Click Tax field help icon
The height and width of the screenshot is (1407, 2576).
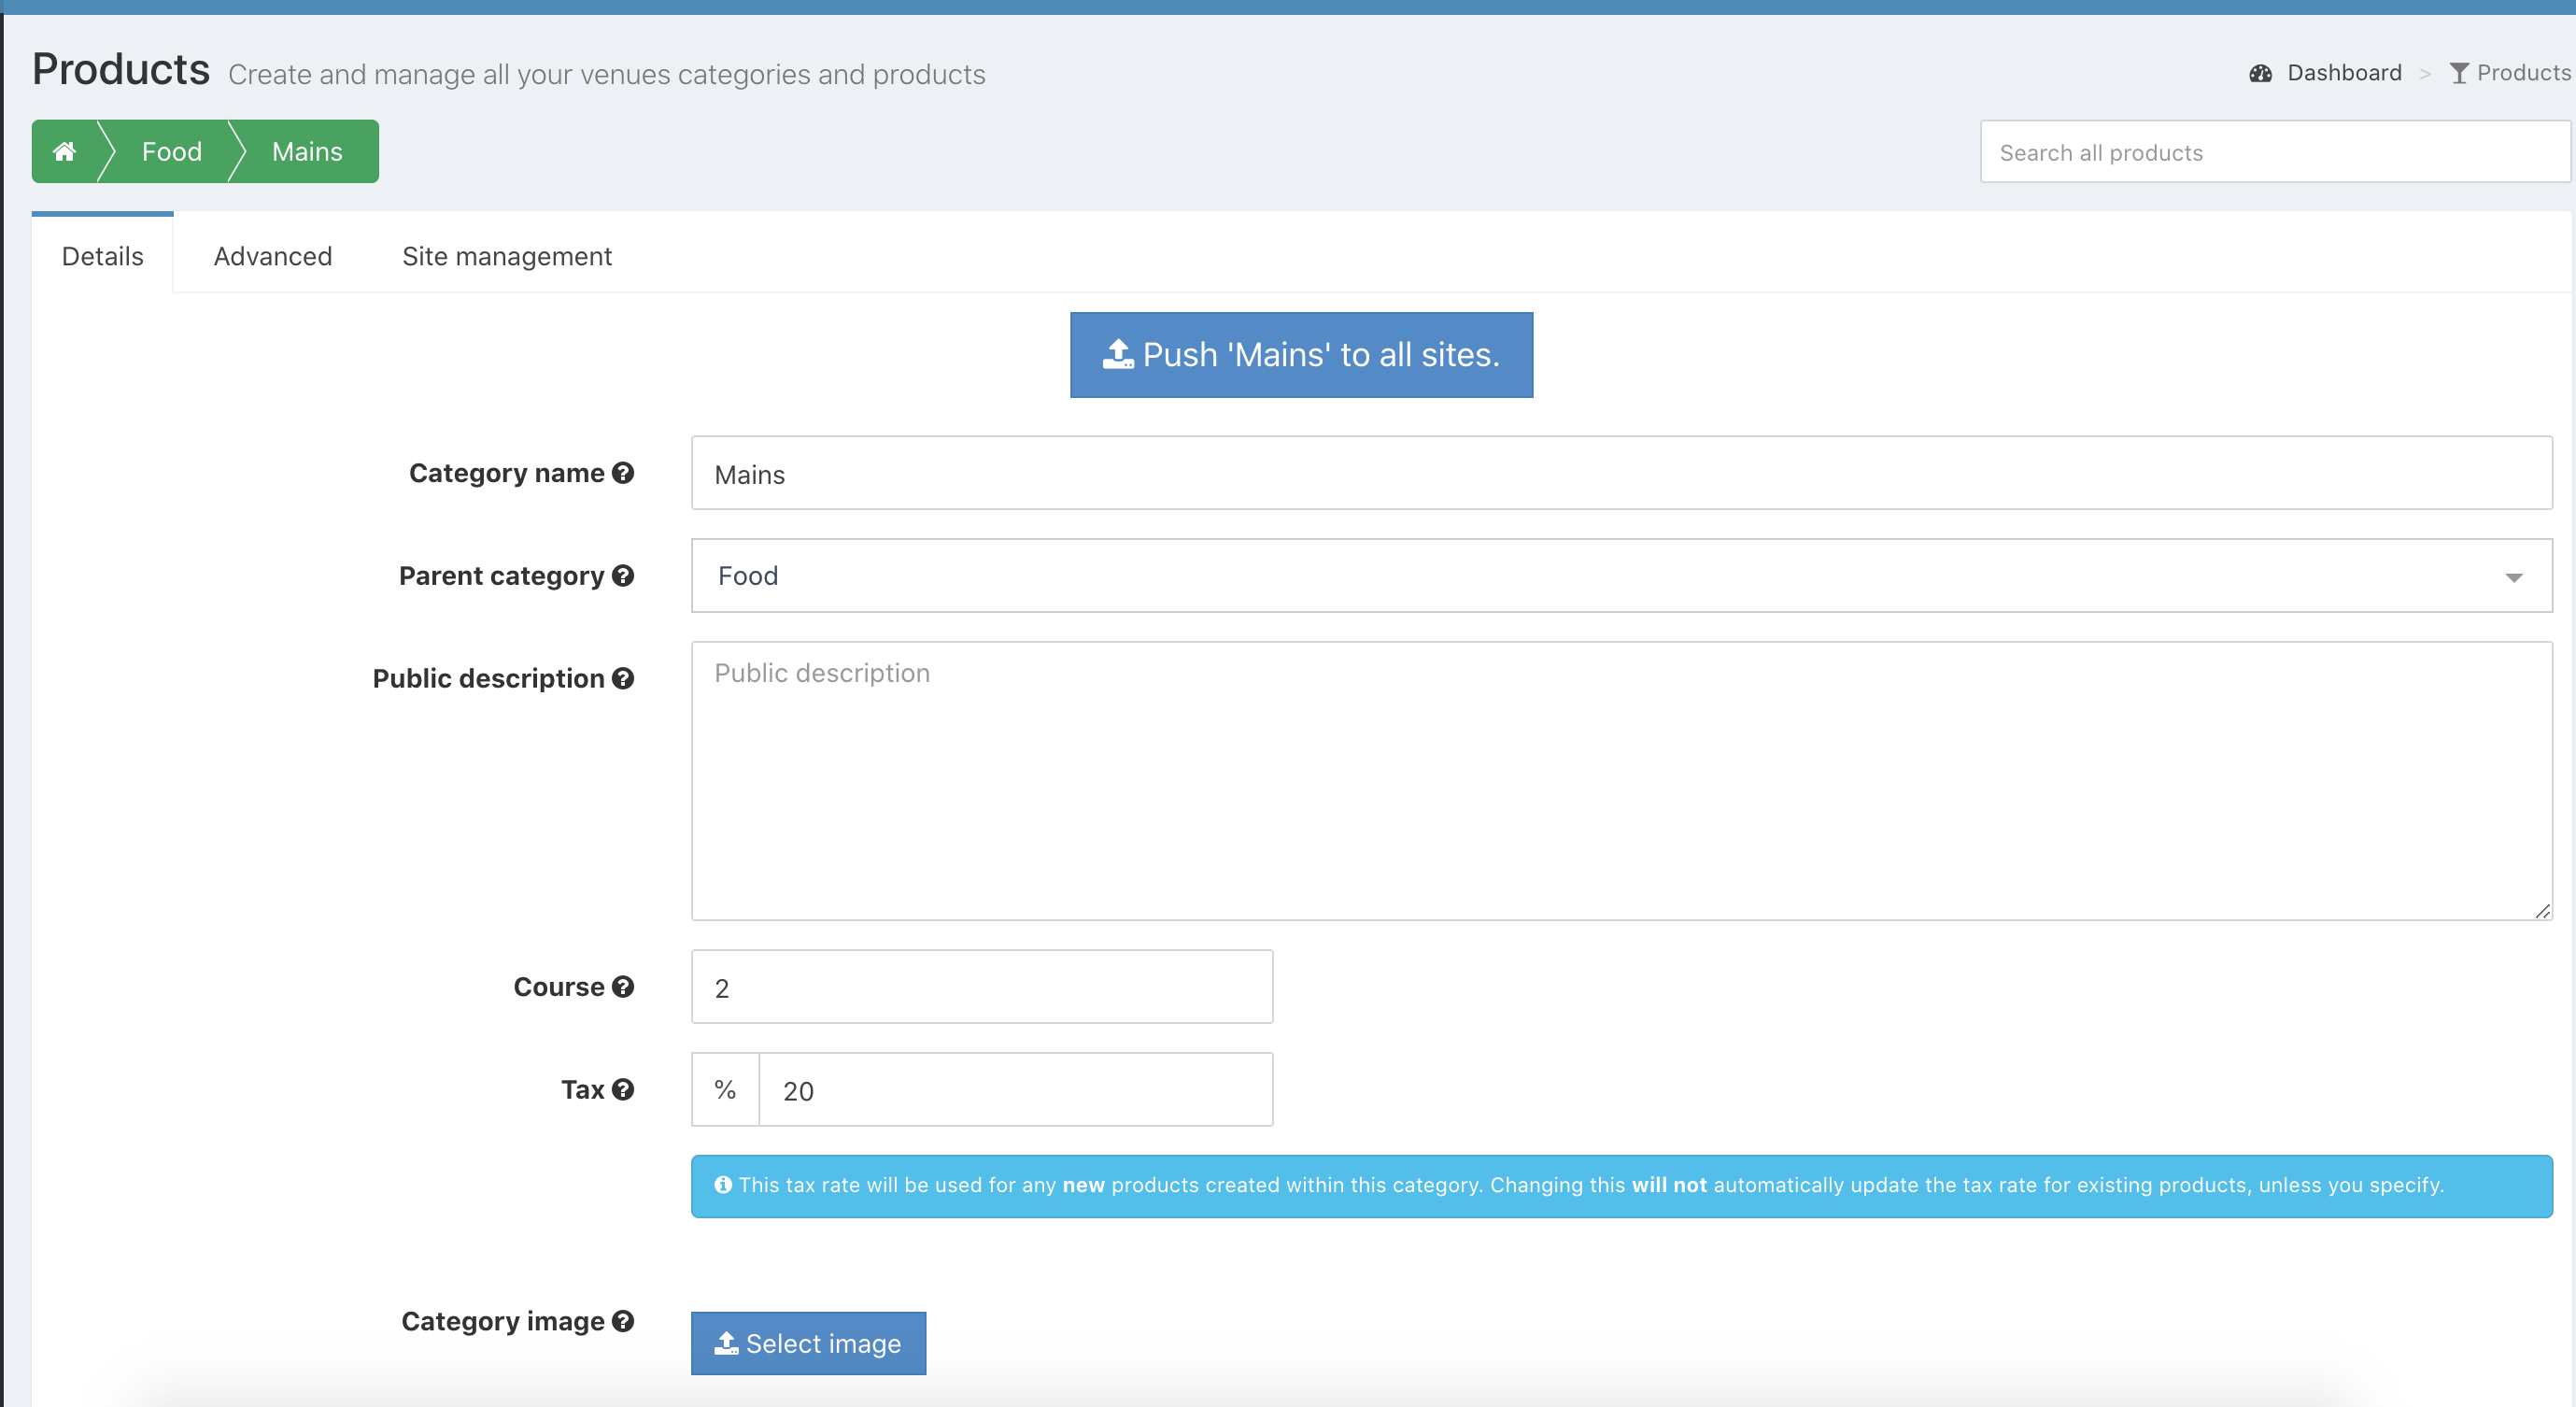click(x=623, y=1090)
